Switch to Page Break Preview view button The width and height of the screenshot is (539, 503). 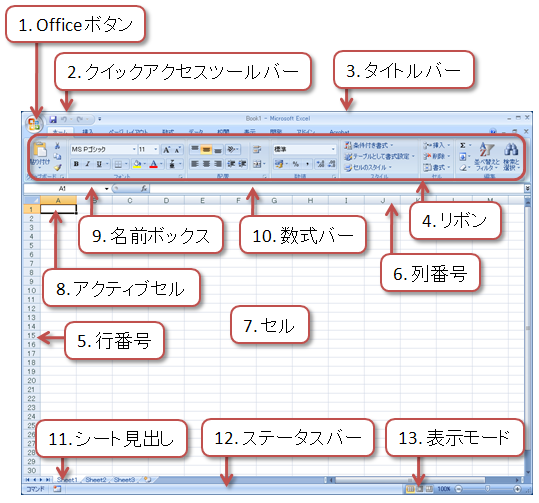pyautogui.click(x=429, y=489)
